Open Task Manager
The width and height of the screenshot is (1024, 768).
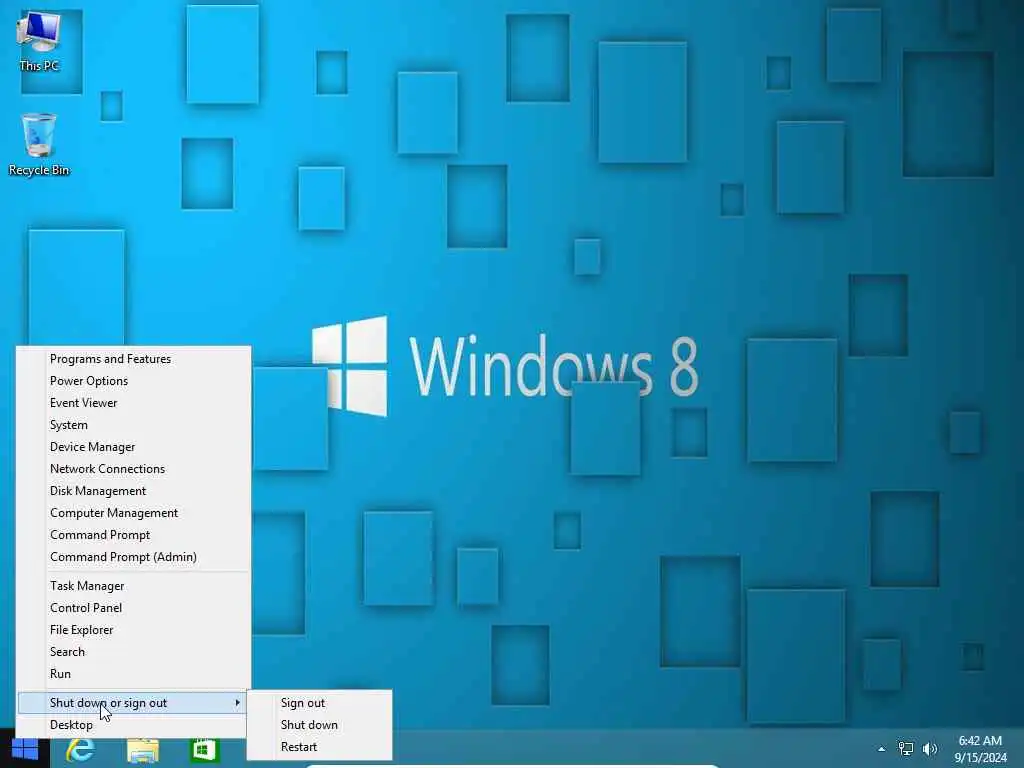click(x=133, y=586)
